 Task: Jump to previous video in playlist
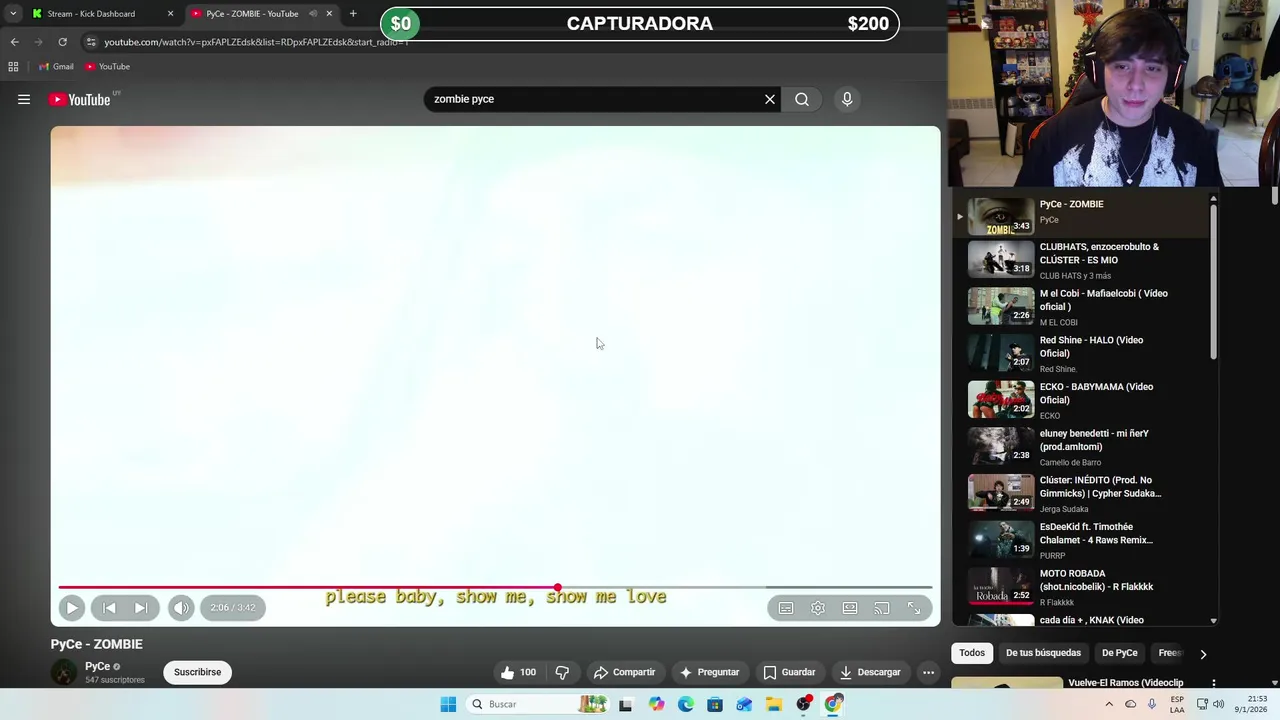109,608
